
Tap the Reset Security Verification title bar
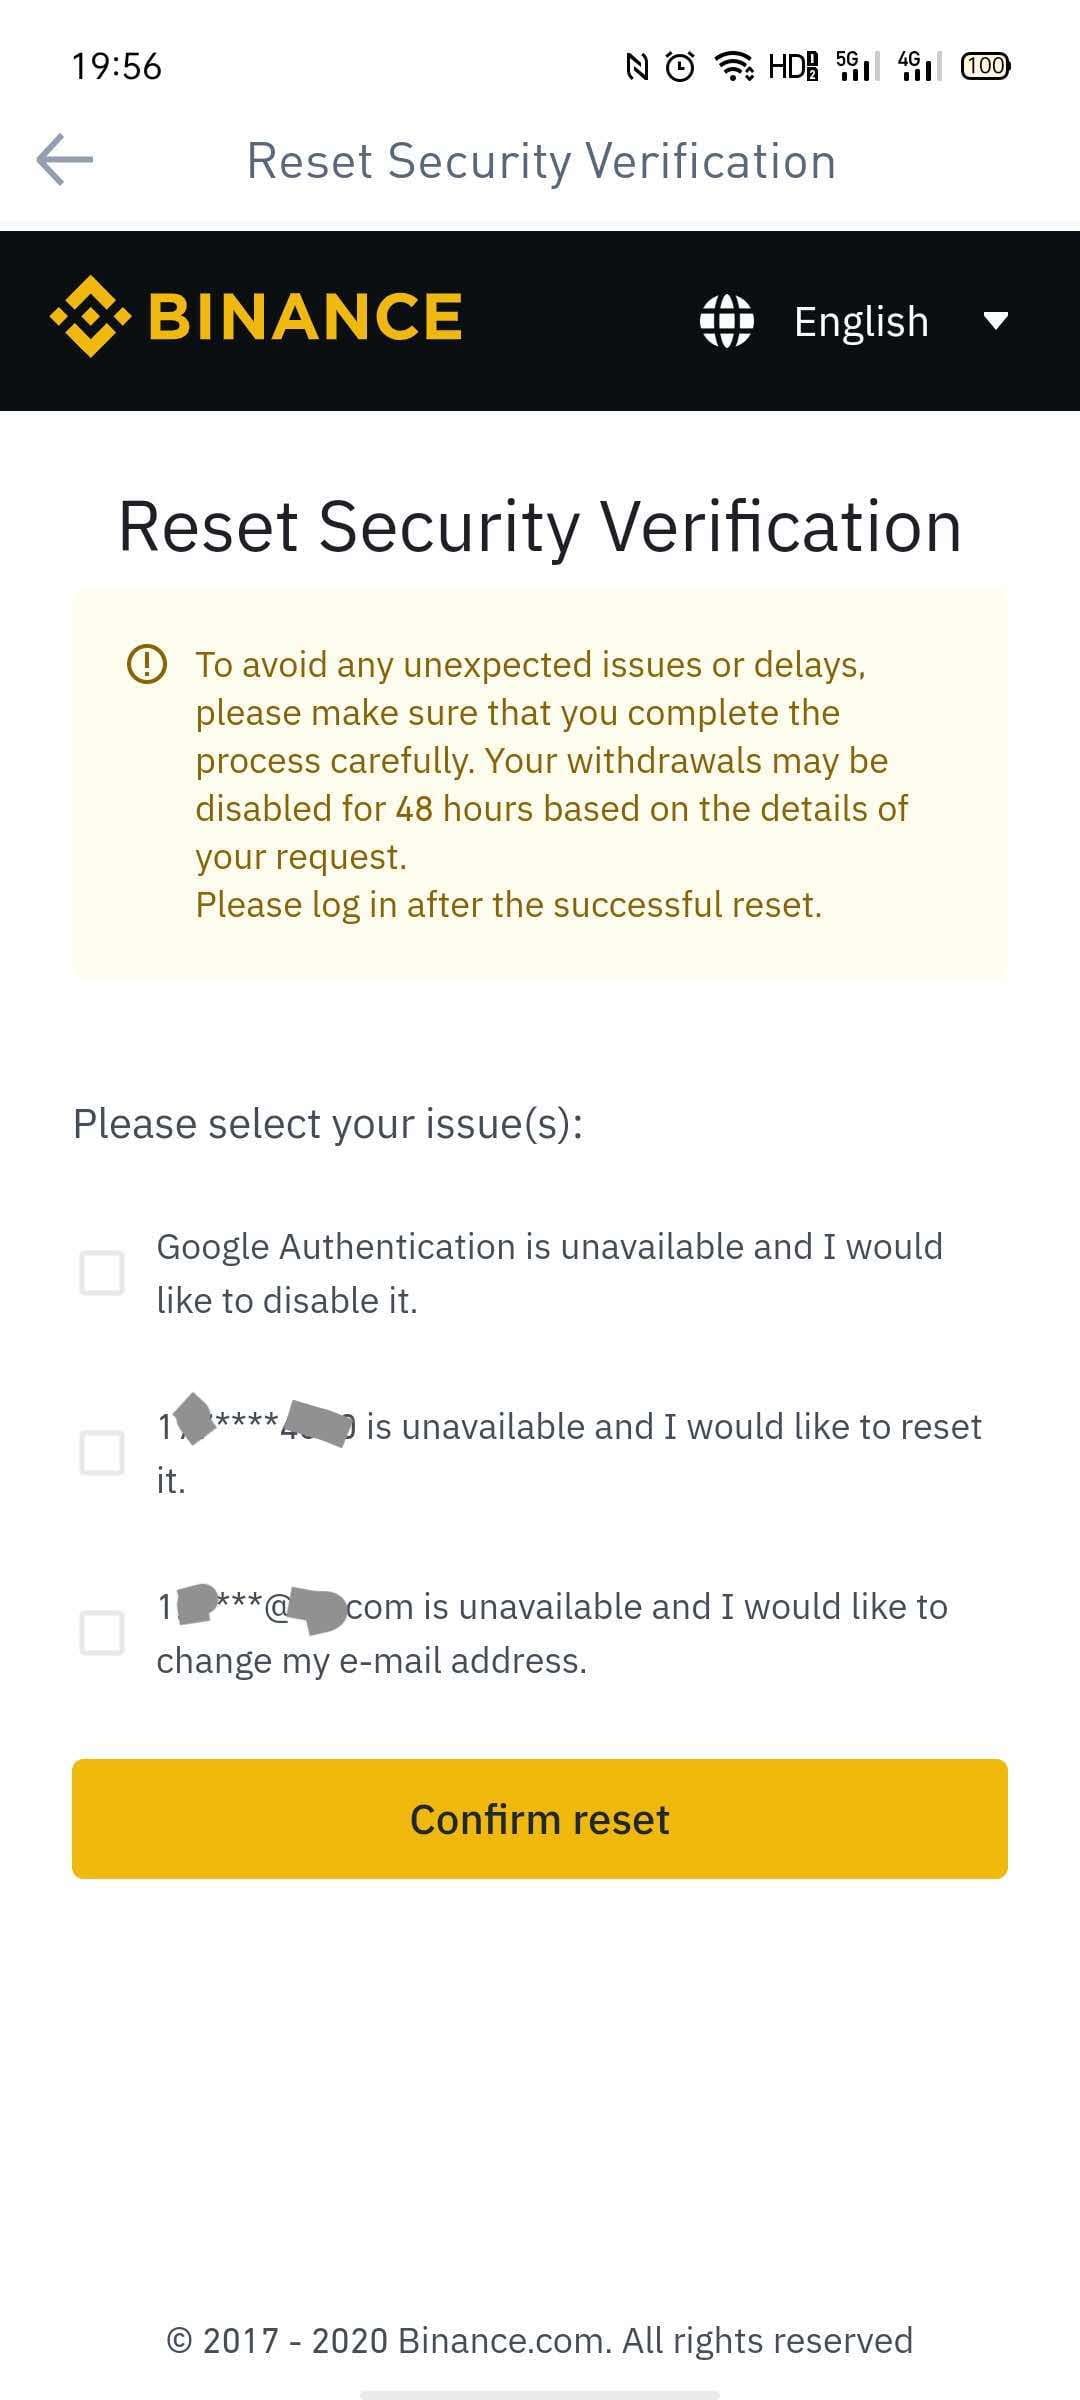click(x=541, y=161)
